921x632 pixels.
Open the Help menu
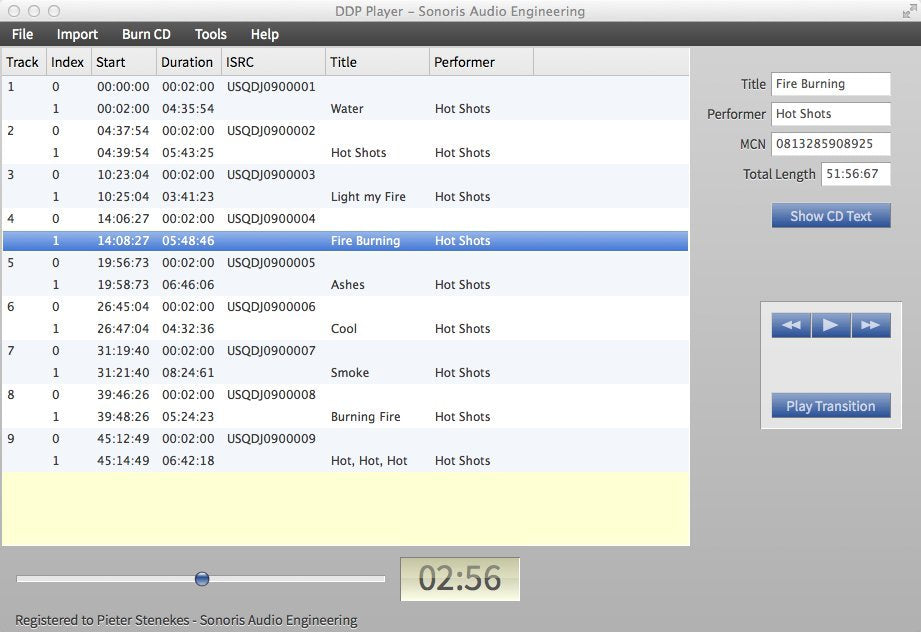[264, 34]
